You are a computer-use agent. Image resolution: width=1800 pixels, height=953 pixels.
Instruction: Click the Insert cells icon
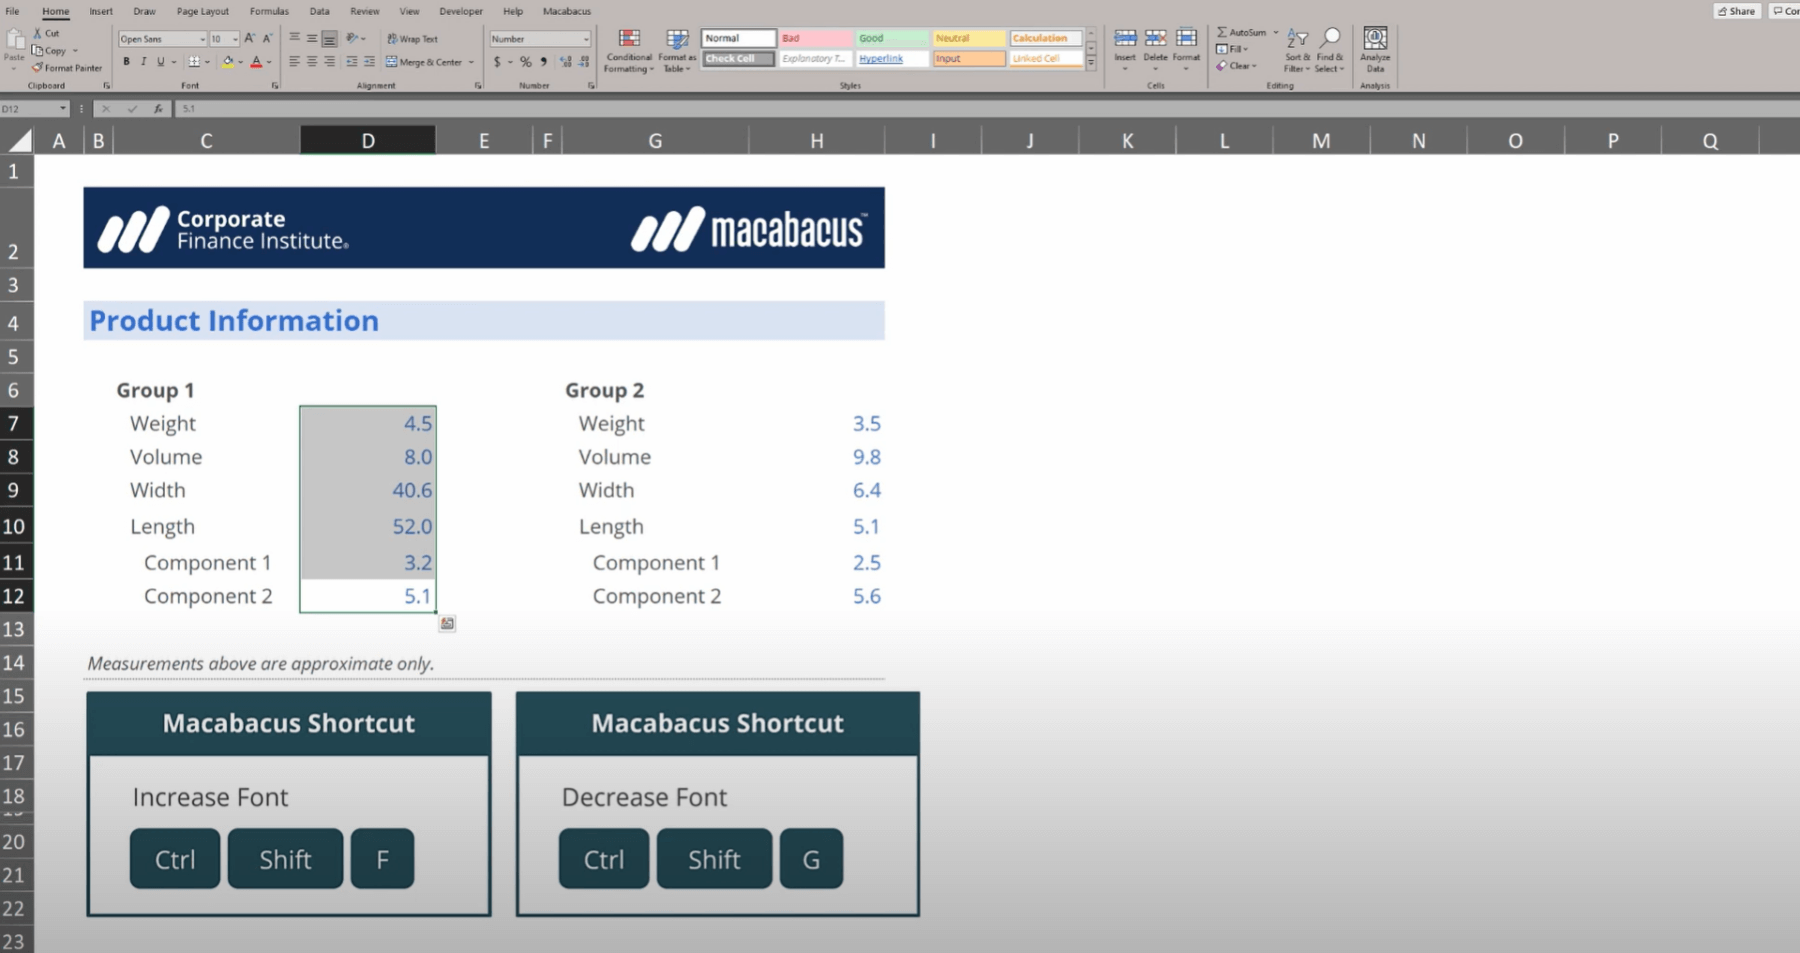(1125, 38)
